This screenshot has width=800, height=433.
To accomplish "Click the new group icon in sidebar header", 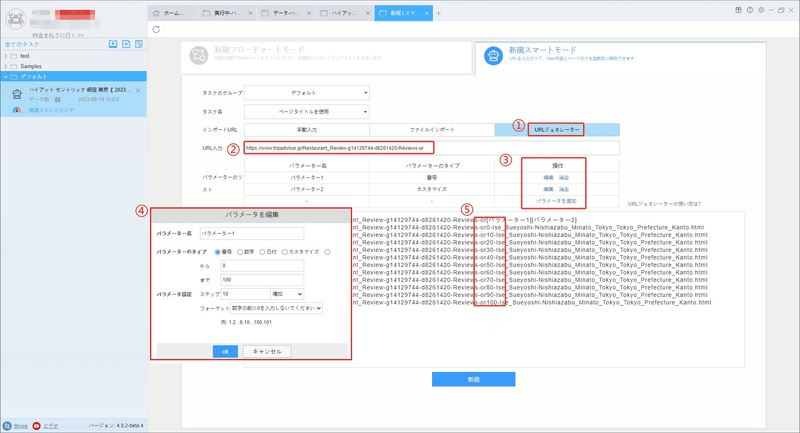I will pyautogui.click(x=126, y=44).
